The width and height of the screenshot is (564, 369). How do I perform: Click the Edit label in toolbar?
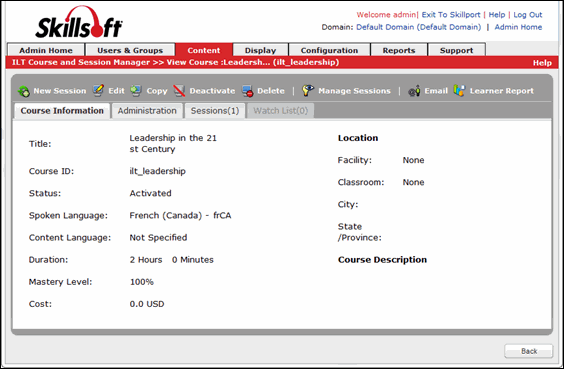pyautogui.click(x=117, y=91)
